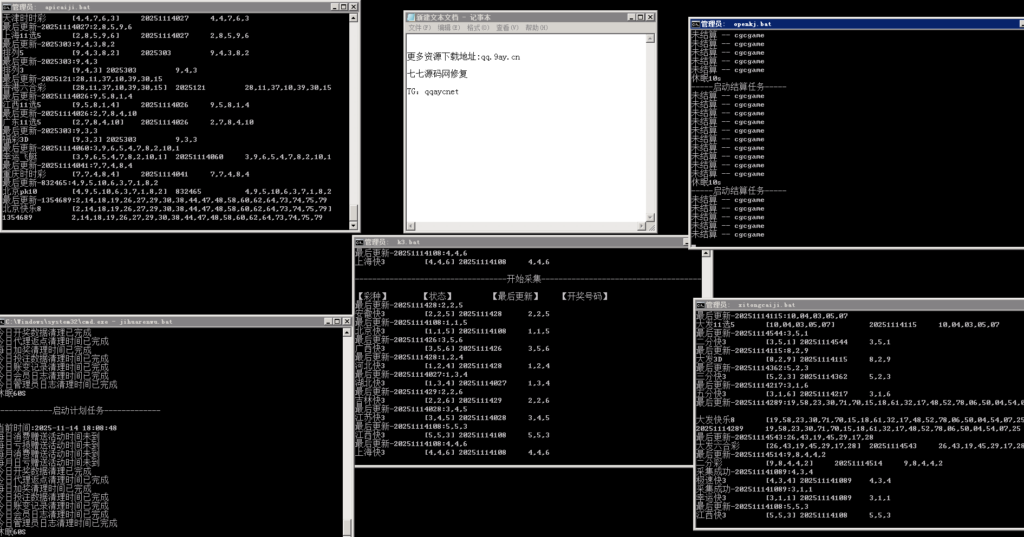Open the 帮助 menu in Notepad
The width and height of the screenshot is (1024, 537).
click(537, 29)
